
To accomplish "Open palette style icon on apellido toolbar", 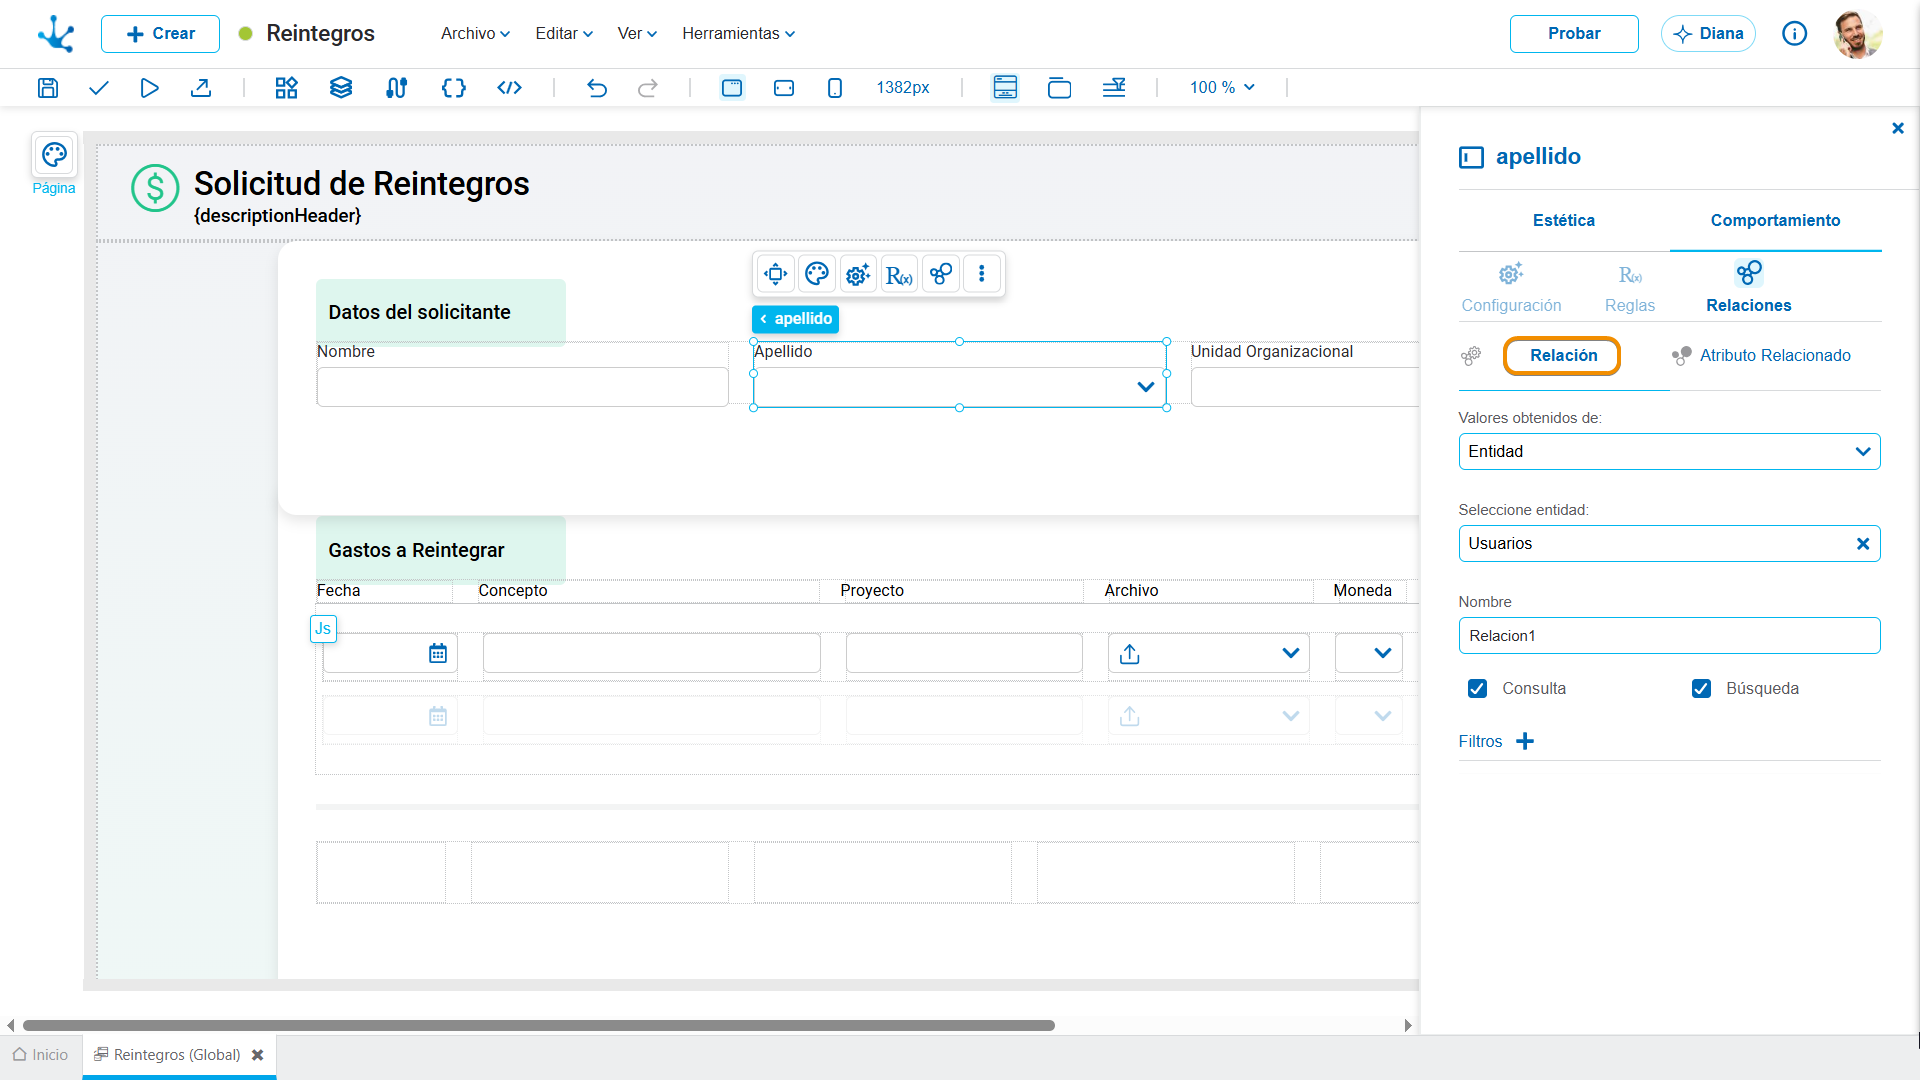I will 817,274.
